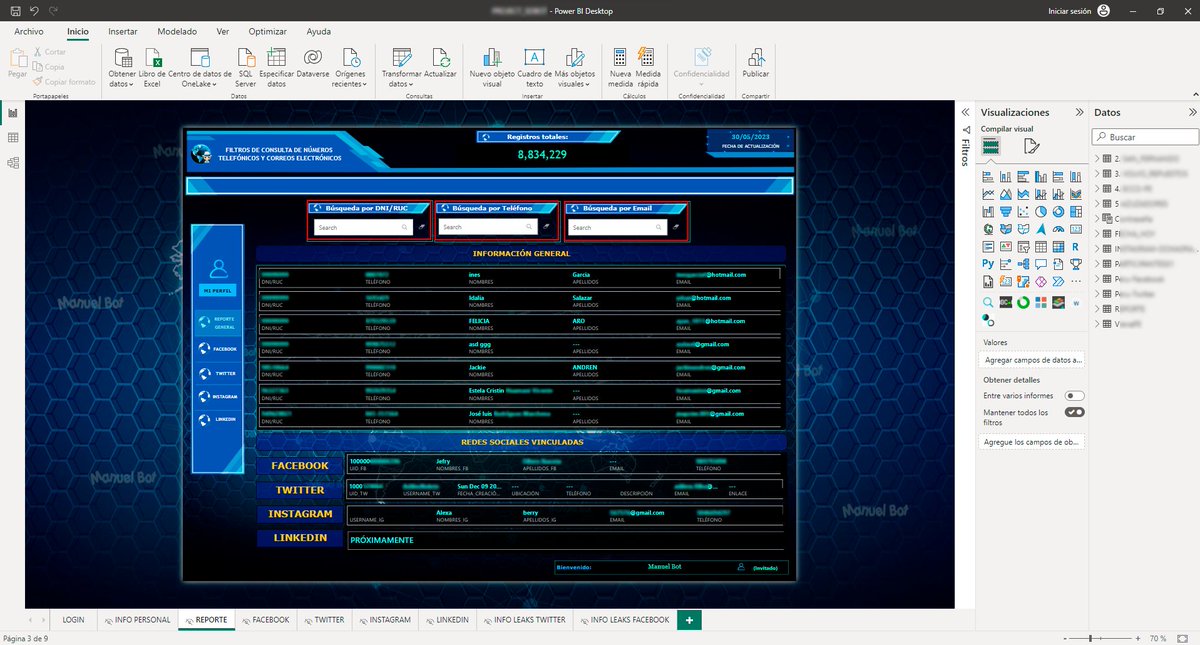Open the INFO PERSONAL page tab

[x=137, y=620]
